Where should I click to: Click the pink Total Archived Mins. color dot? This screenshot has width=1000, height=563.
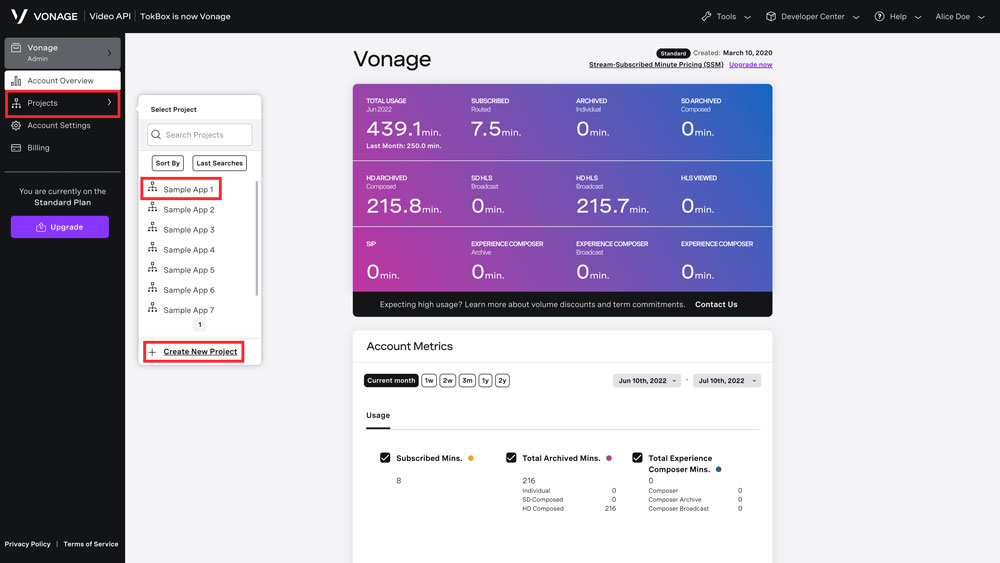(609, 458)
